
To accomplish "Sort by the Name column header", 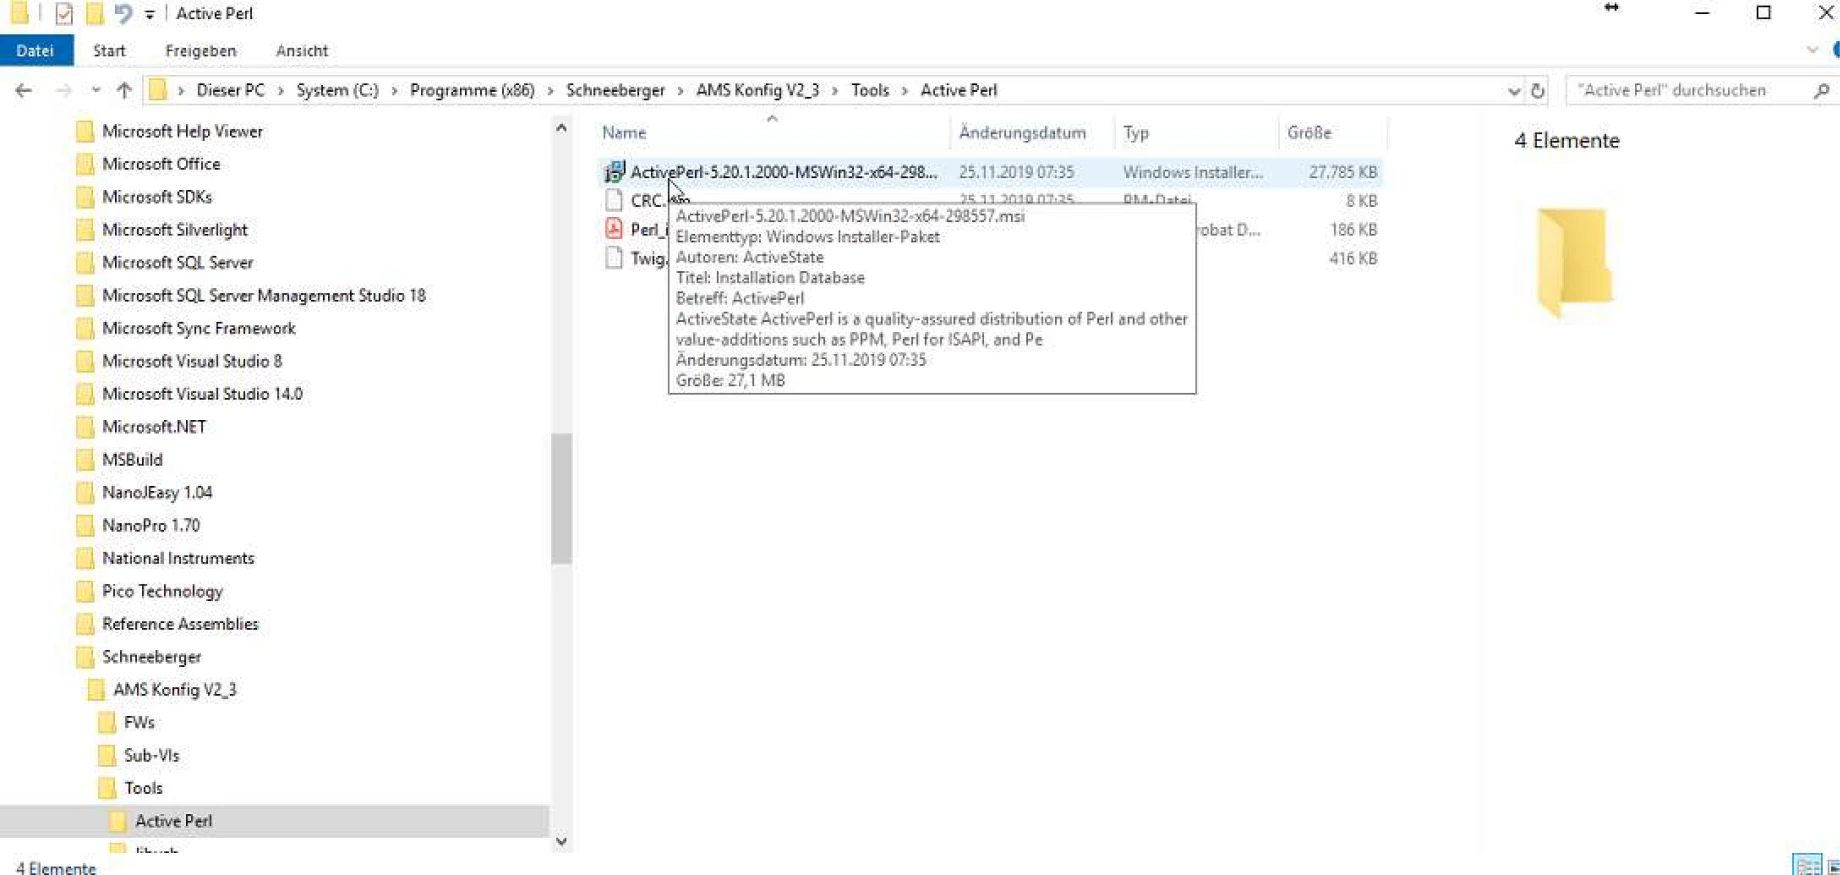I will click(x=624, y=132).
